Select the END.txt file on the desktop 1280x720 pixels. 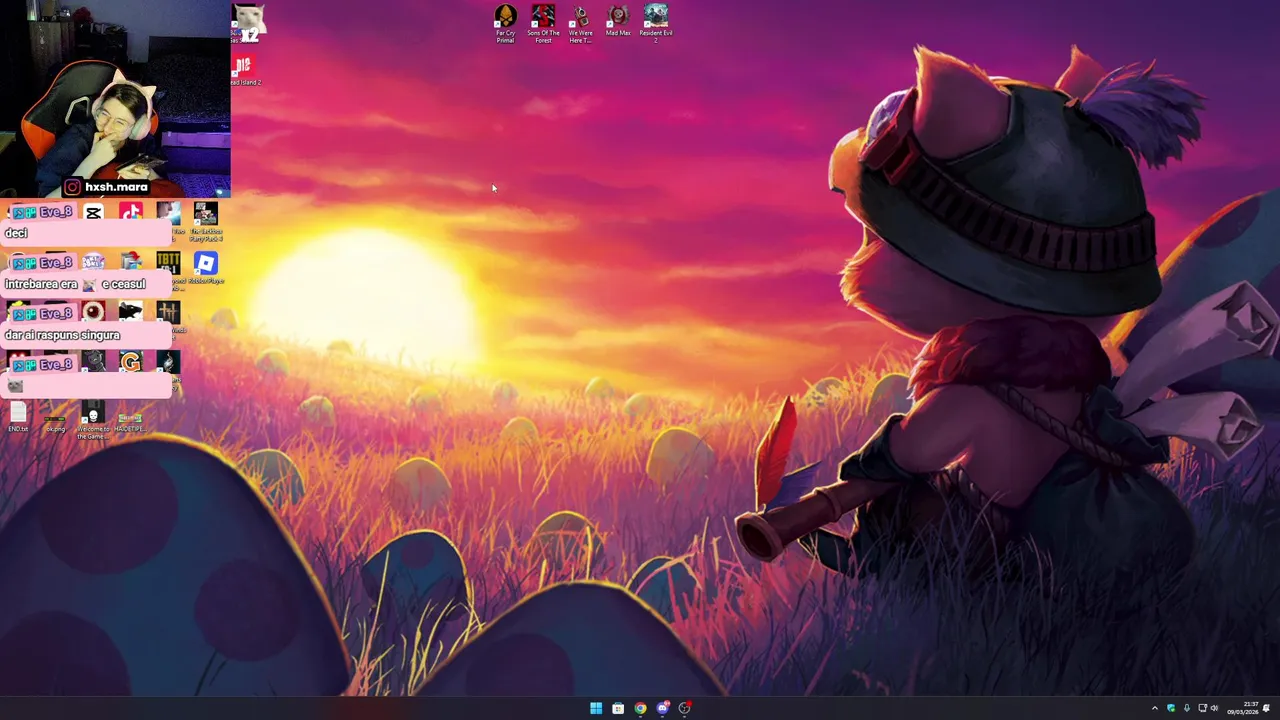point(18,418)
